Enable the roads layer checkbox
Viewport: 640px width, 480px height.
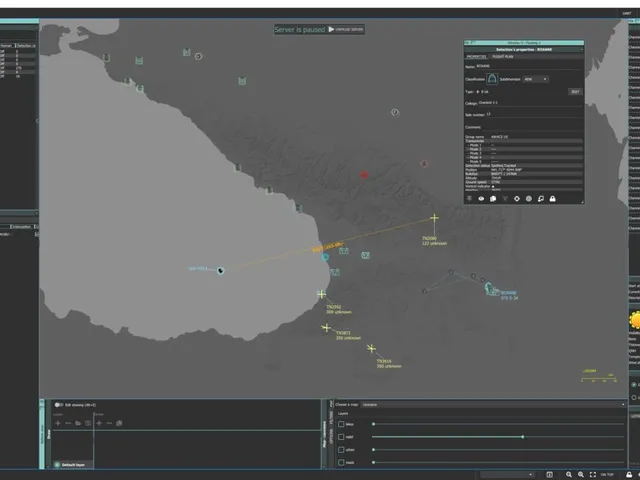point(341,462)
